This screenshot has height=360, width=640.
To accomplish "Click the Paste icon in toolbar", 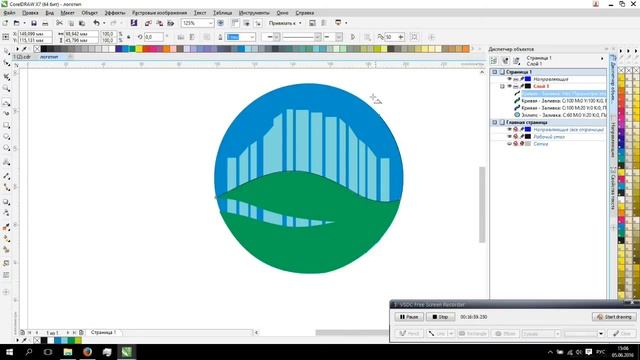I will (x=82, y=23).
